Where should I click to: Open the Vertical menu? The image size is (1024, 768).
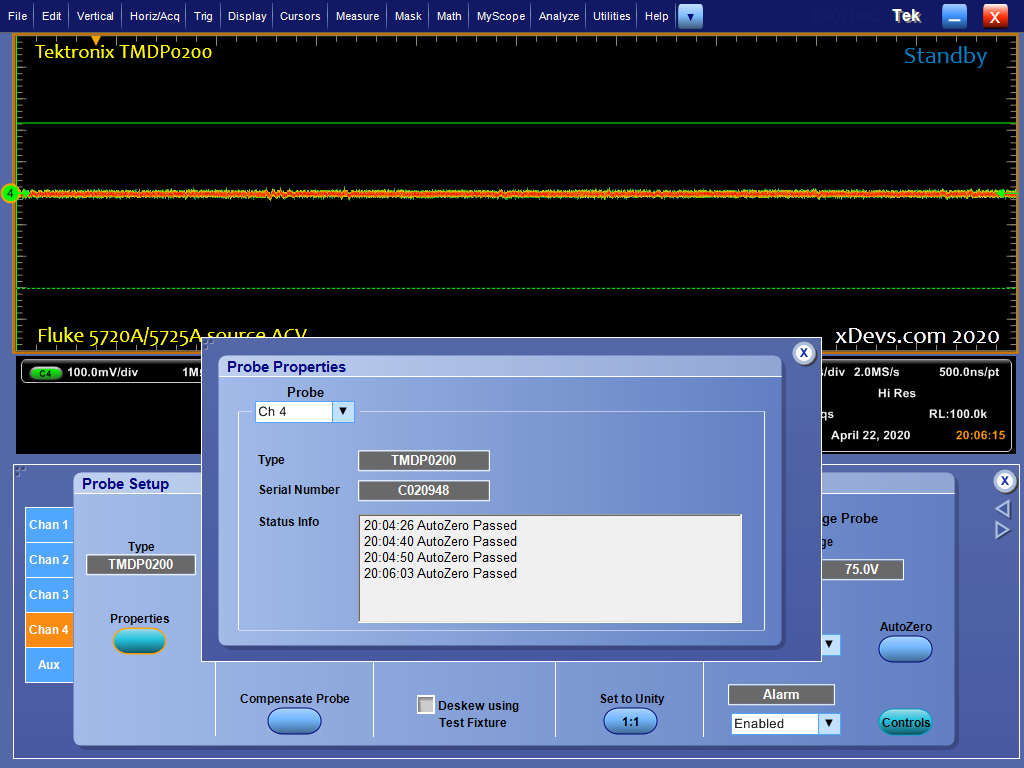[95, 16]
